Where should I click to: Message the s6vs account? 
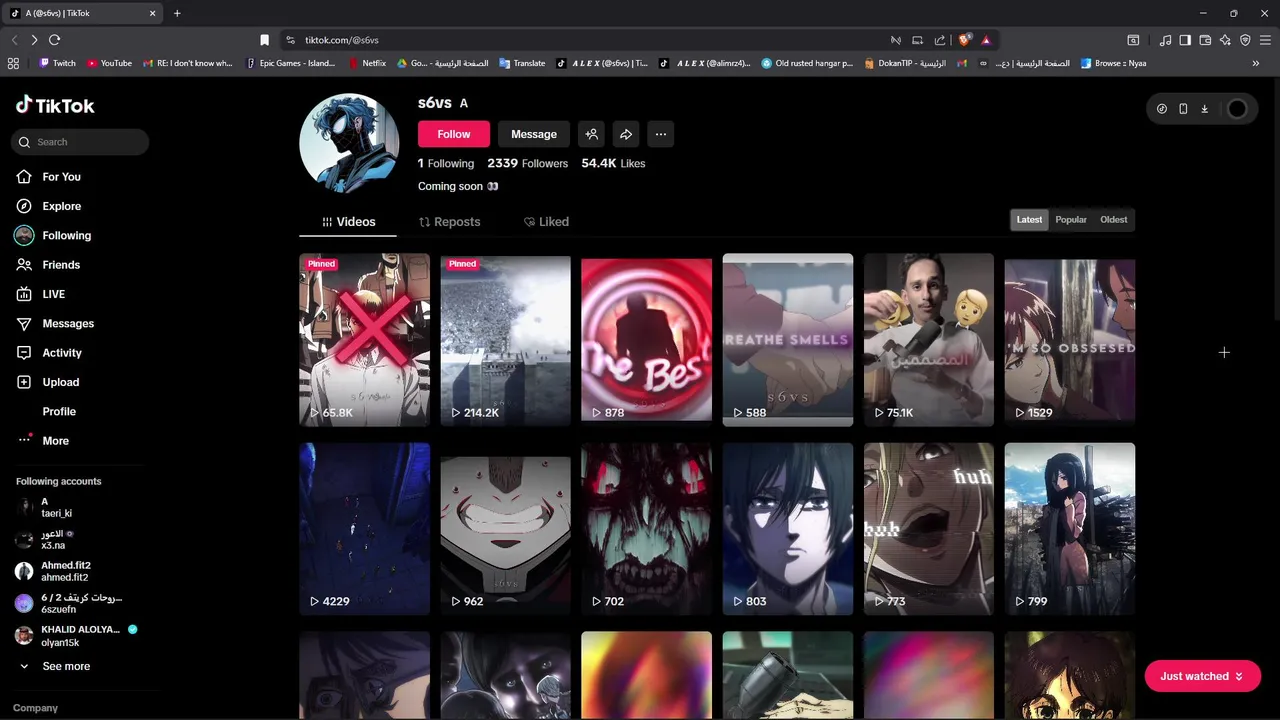click(x=534, y=134)
